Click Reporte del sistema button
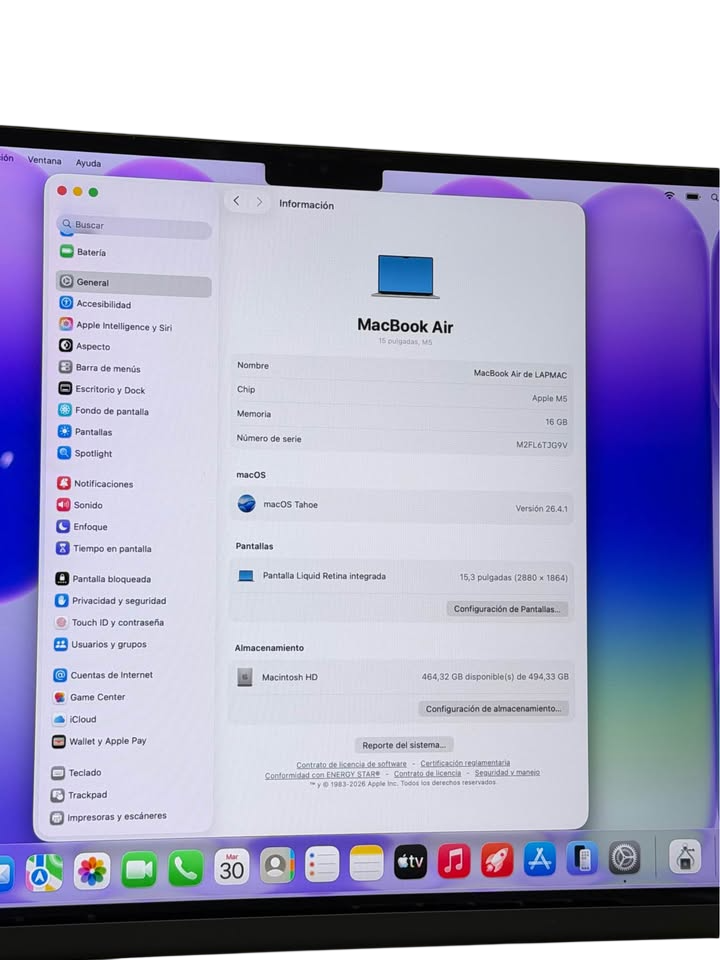 [403, 745]
